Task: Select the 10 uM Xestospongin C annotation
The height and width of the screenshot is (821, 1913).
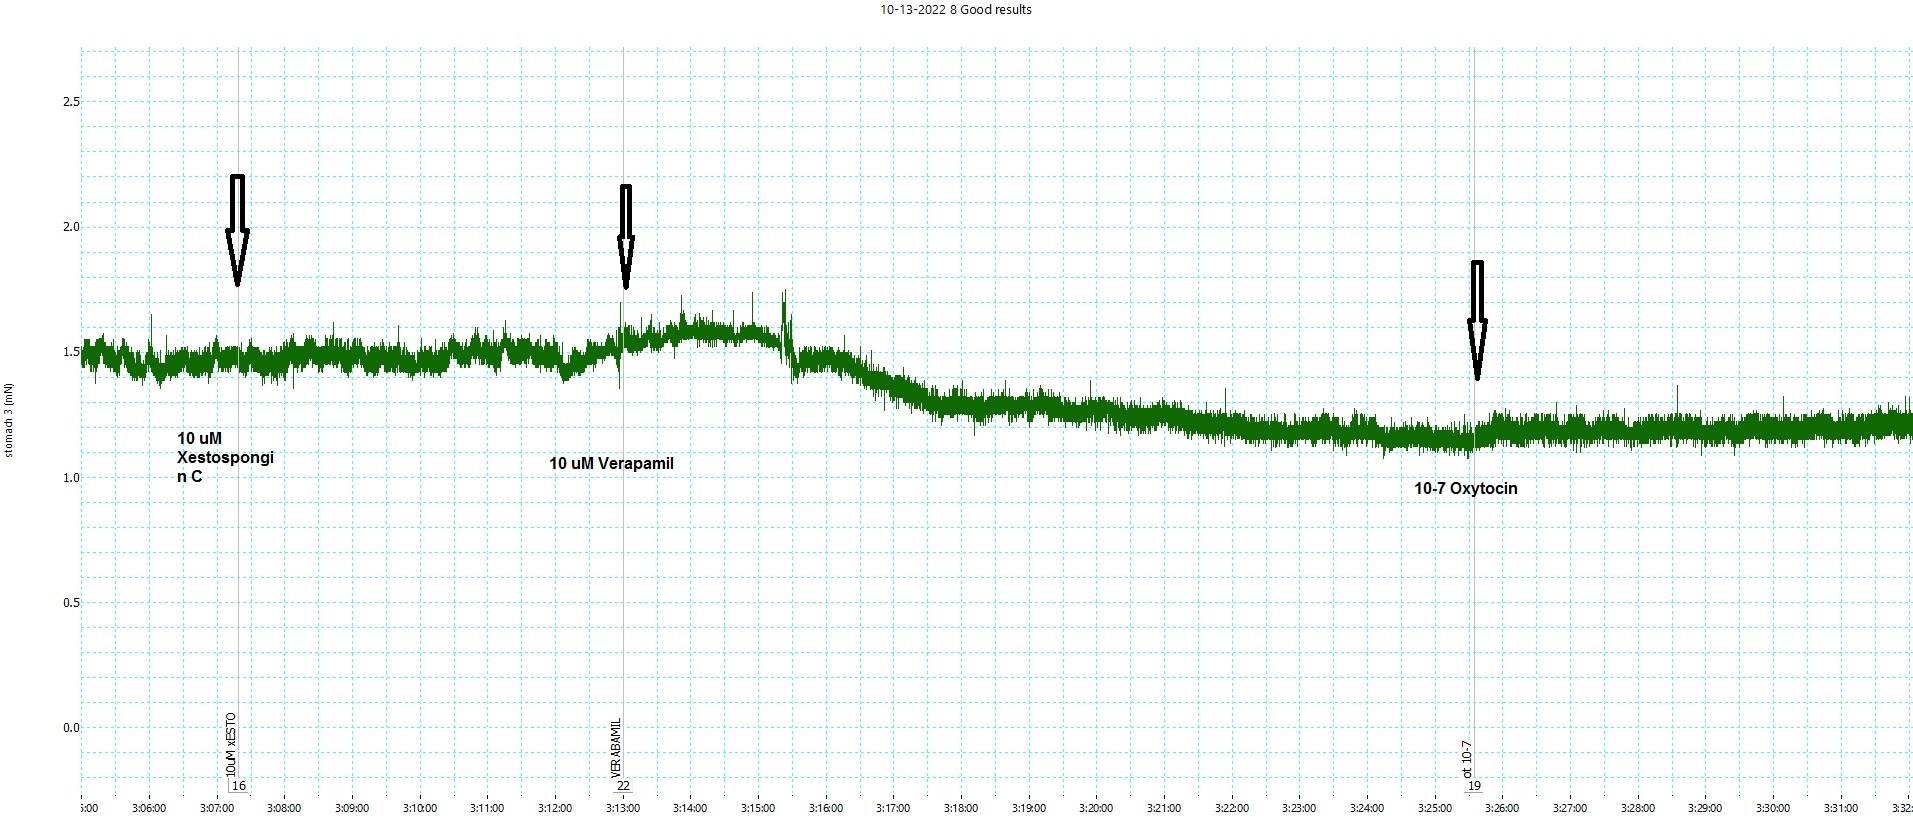Action: [225, 457]
